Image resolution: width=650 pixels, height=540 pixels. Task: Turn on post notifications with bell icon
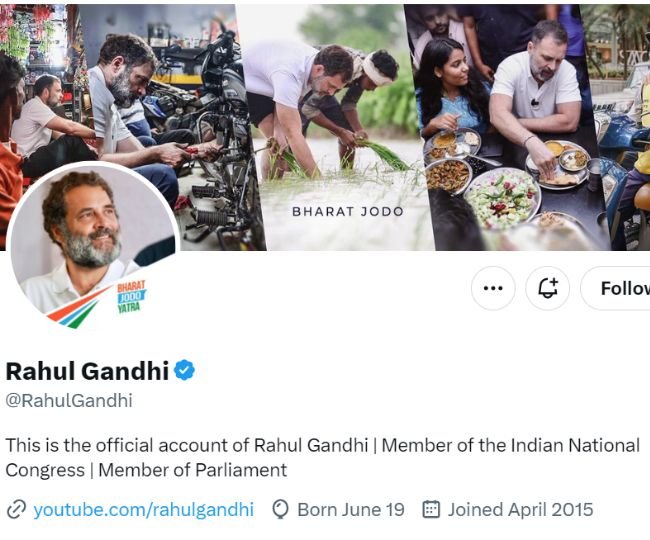pos(547,288)
